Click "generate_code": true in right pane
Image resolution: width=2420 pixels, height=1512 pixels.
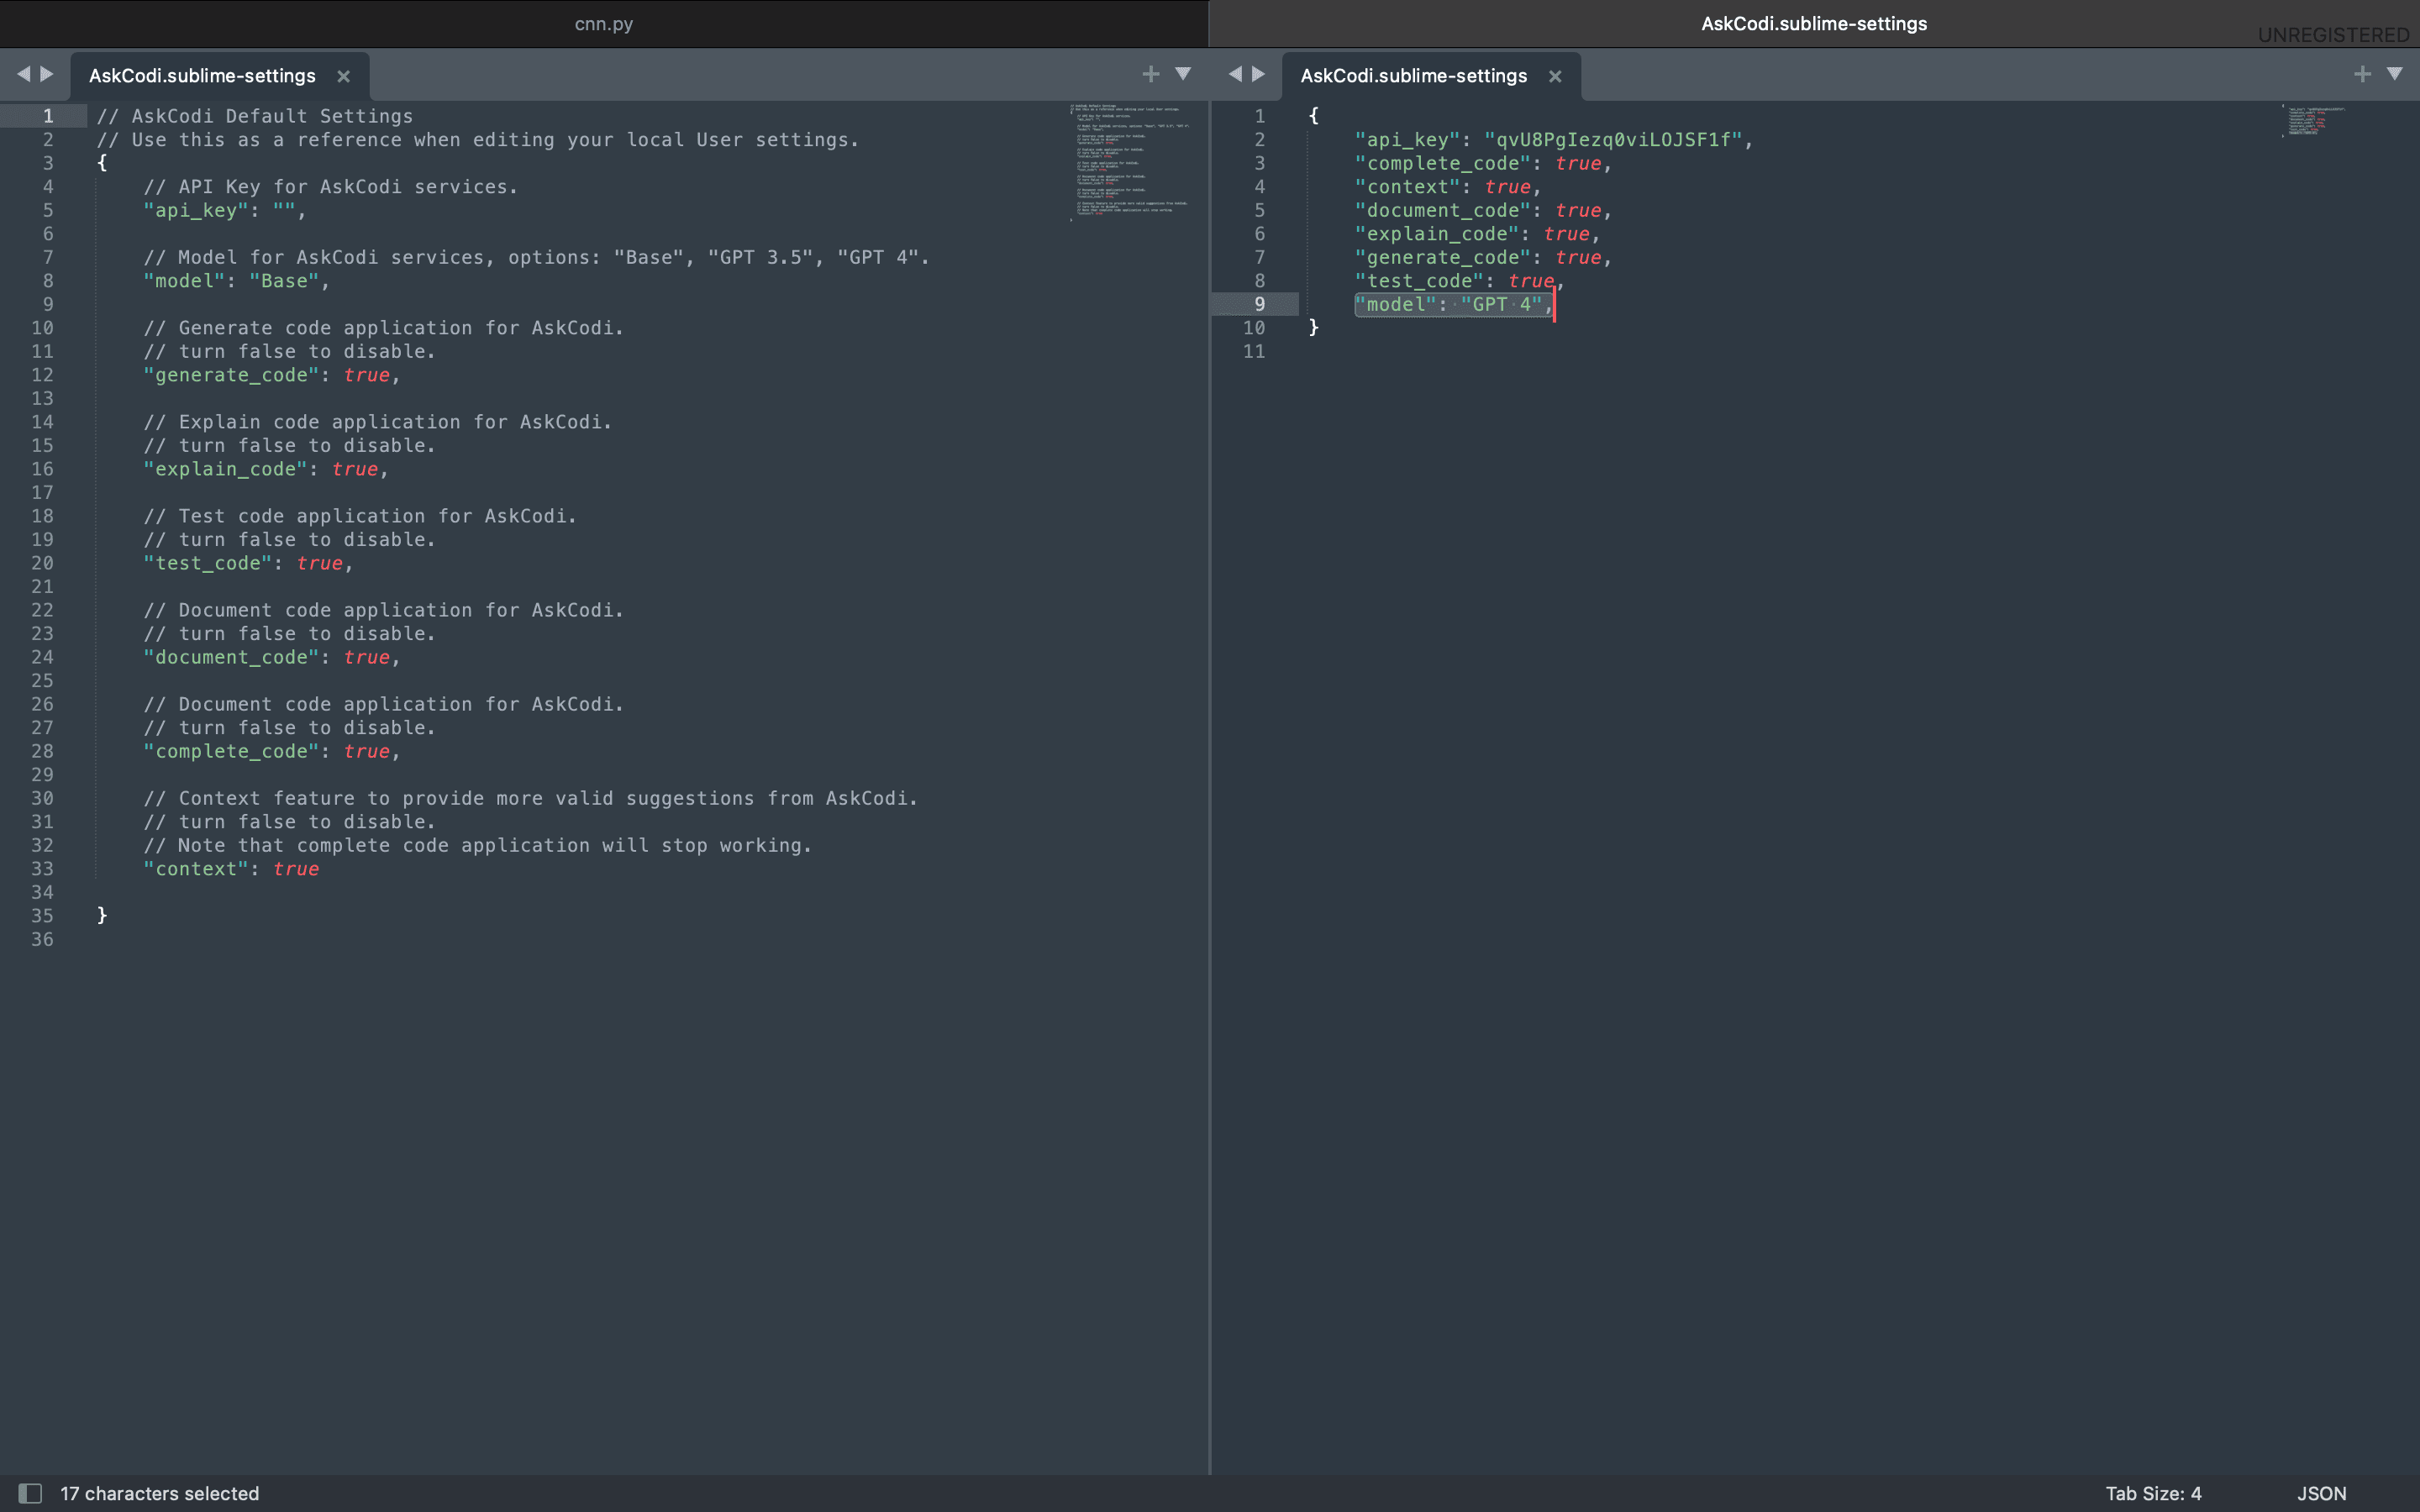tap(1483, 257)
